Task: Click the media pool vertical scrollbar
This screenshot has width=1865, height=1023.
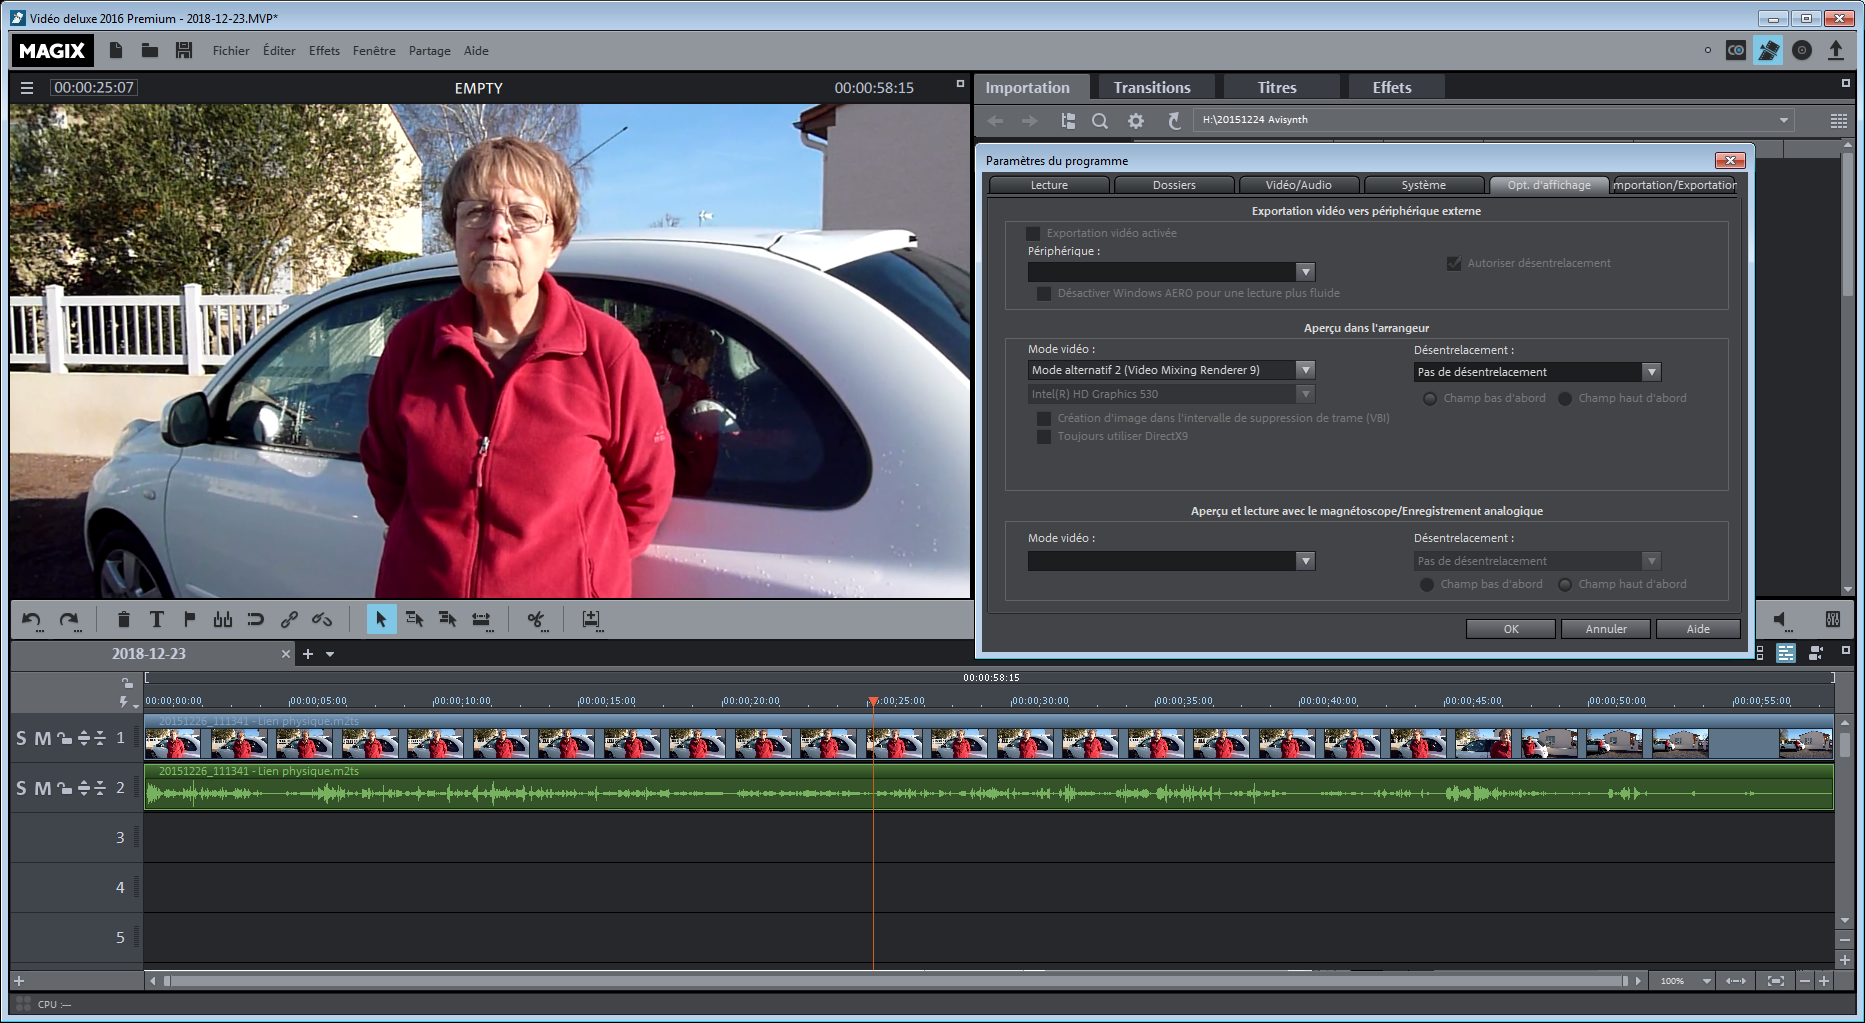Action: (1847, 225)
